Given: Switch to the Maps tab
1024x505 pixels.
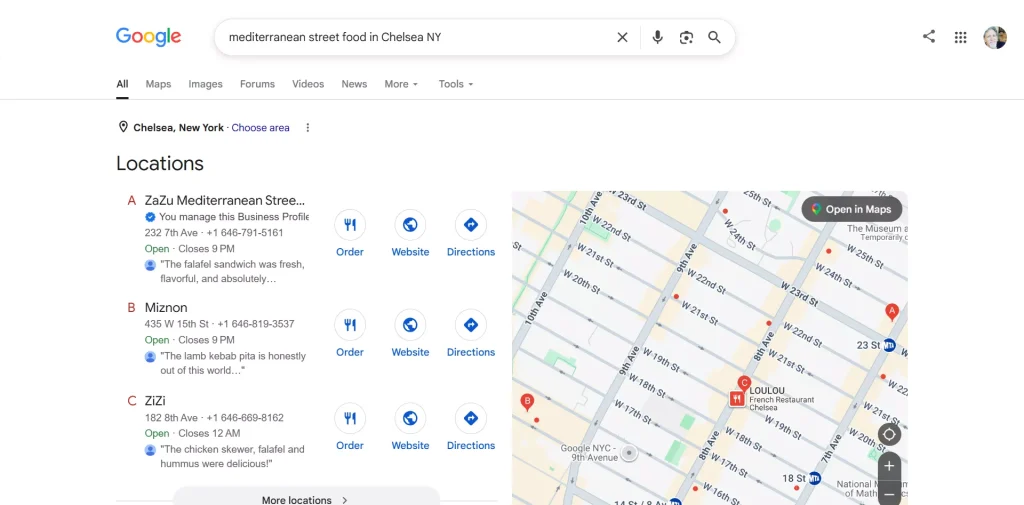Looking at the screenshot, I should (x=158, y=84).
